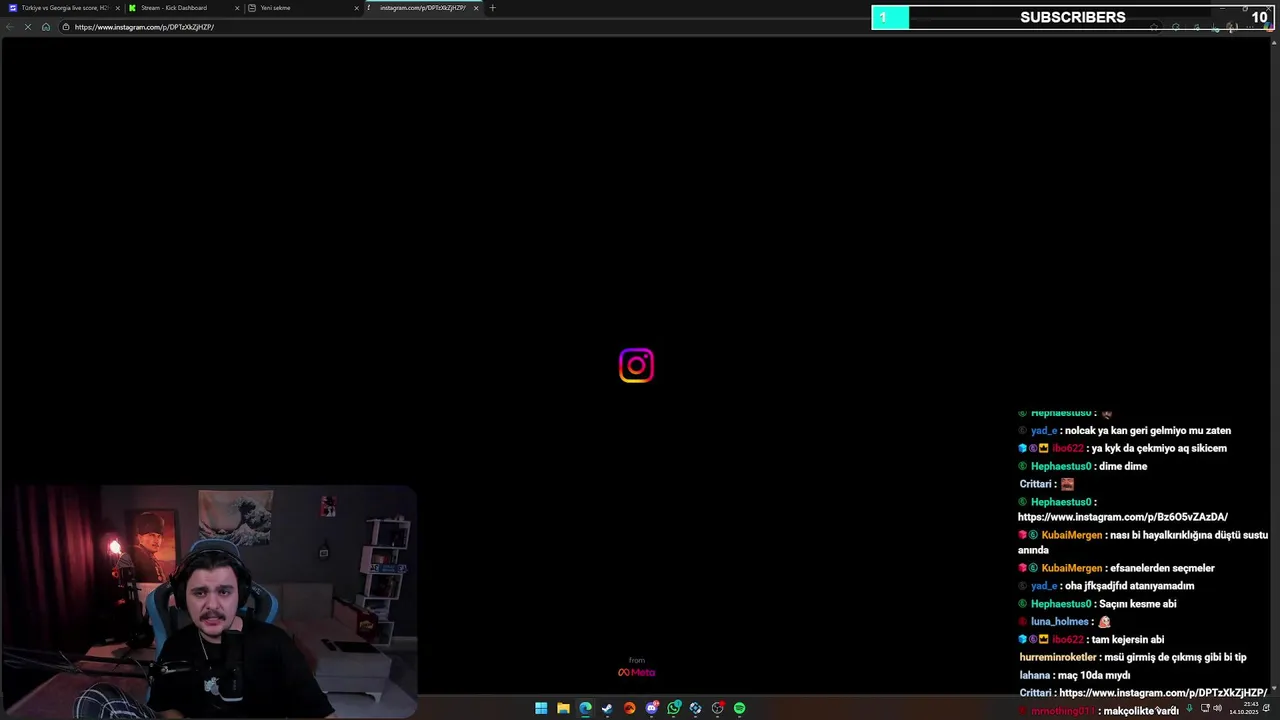The width and height of the screenshot is (1280, 720).
Task: Click chat message 'nolcak ya kan geri gelmiyo mu zaten'
Action: point(1148,430)
